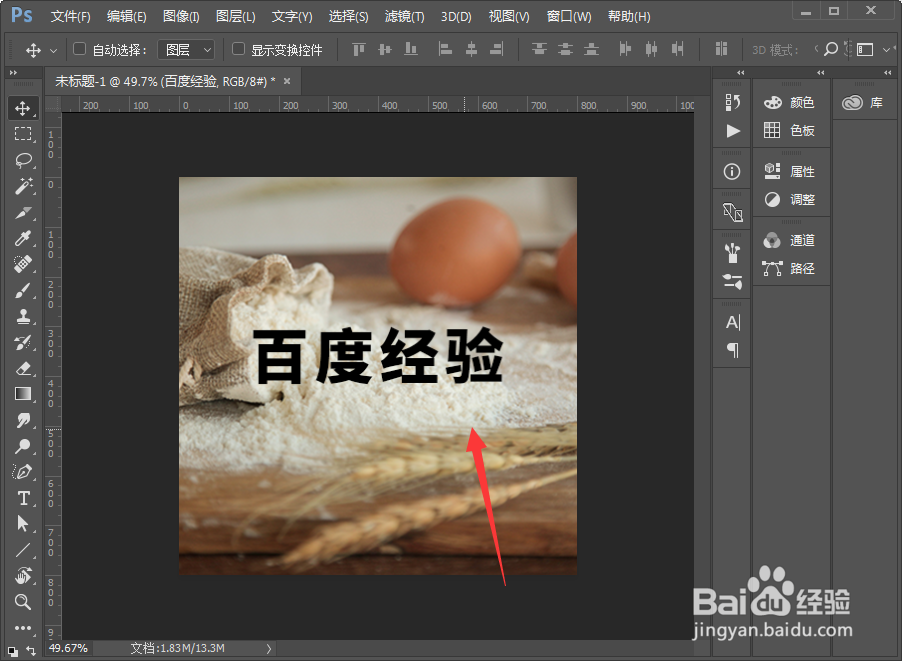Align top edges in options bar
Viewport: 902px width, 661px height.
359,49
